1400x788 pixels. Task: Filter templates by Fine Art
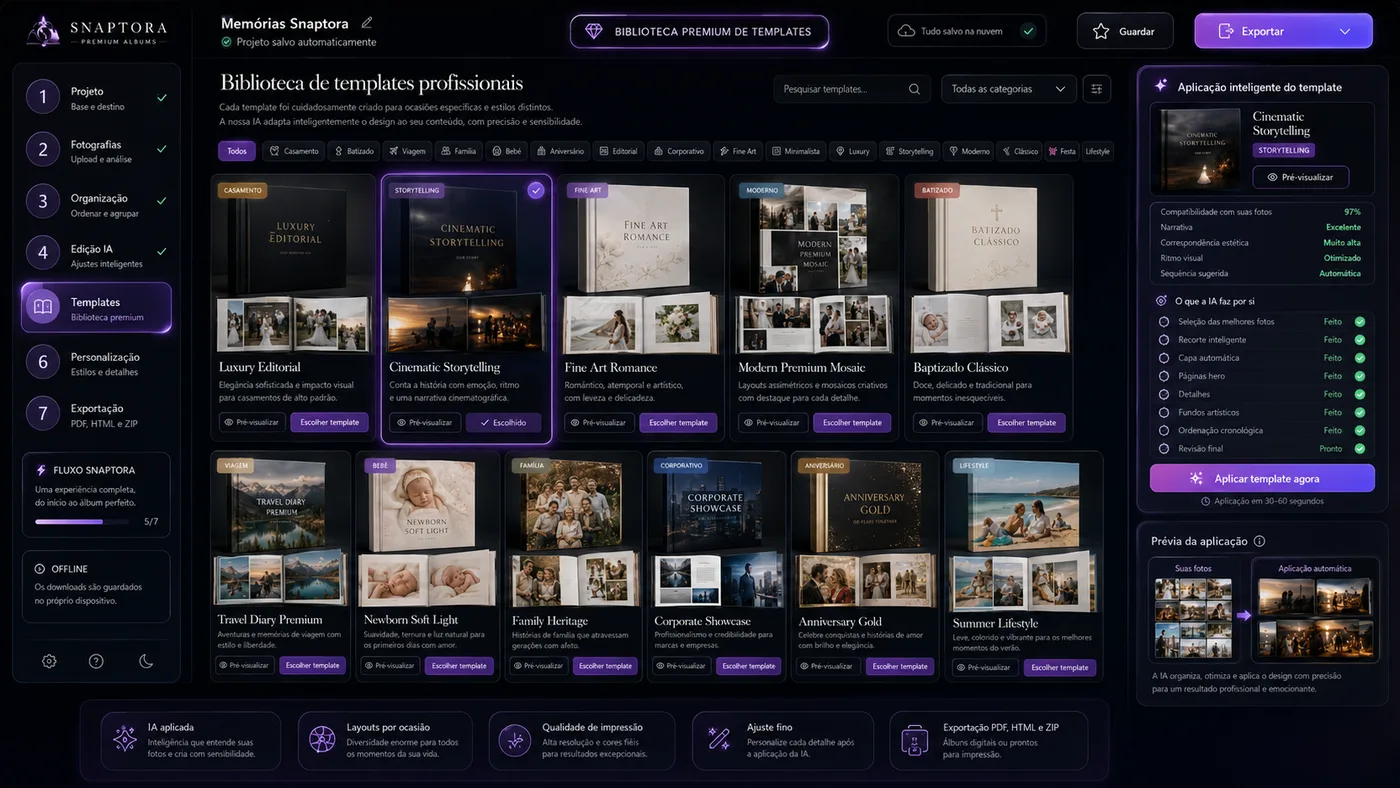(x=738, y=151)
